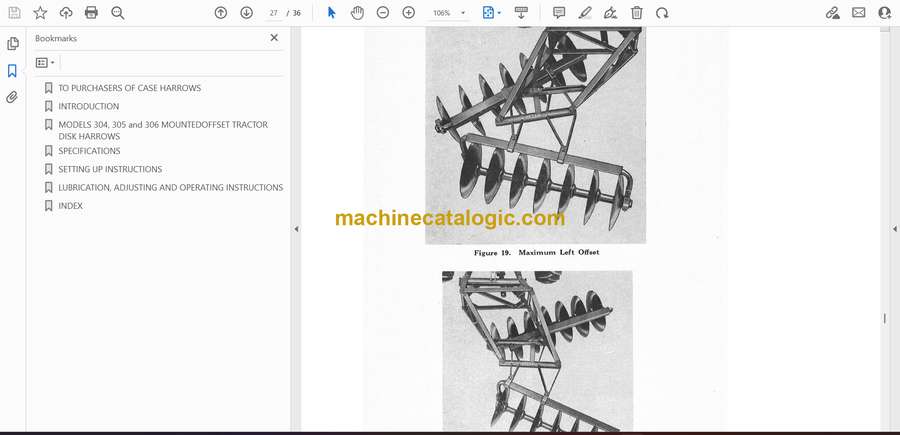Image resolution: width=900 pixels, height=435 pixels.
Task: Add document to starred favorites
Action: tap(40, 13)
